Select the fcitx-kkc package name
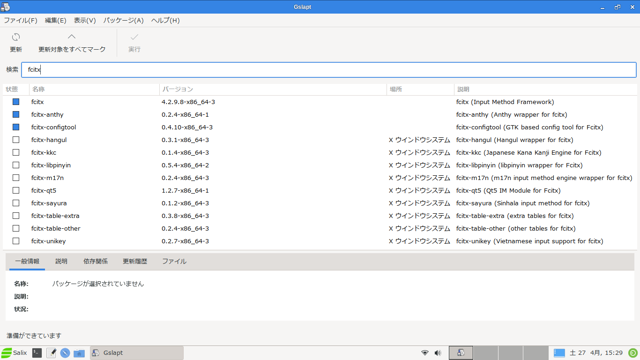The width and height of the screenshot is (640, 360). pos(44,152)
